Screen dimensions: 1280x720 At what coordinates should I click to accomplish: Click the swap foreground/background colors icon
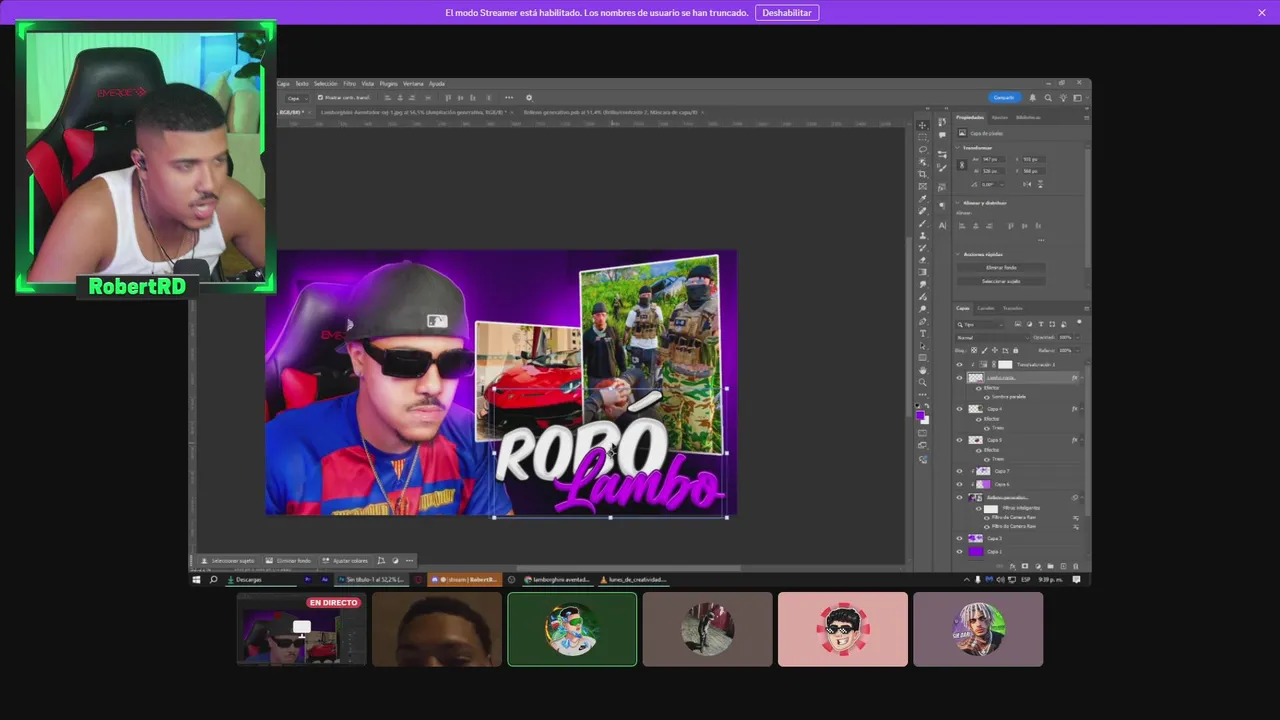pos(927,405)
